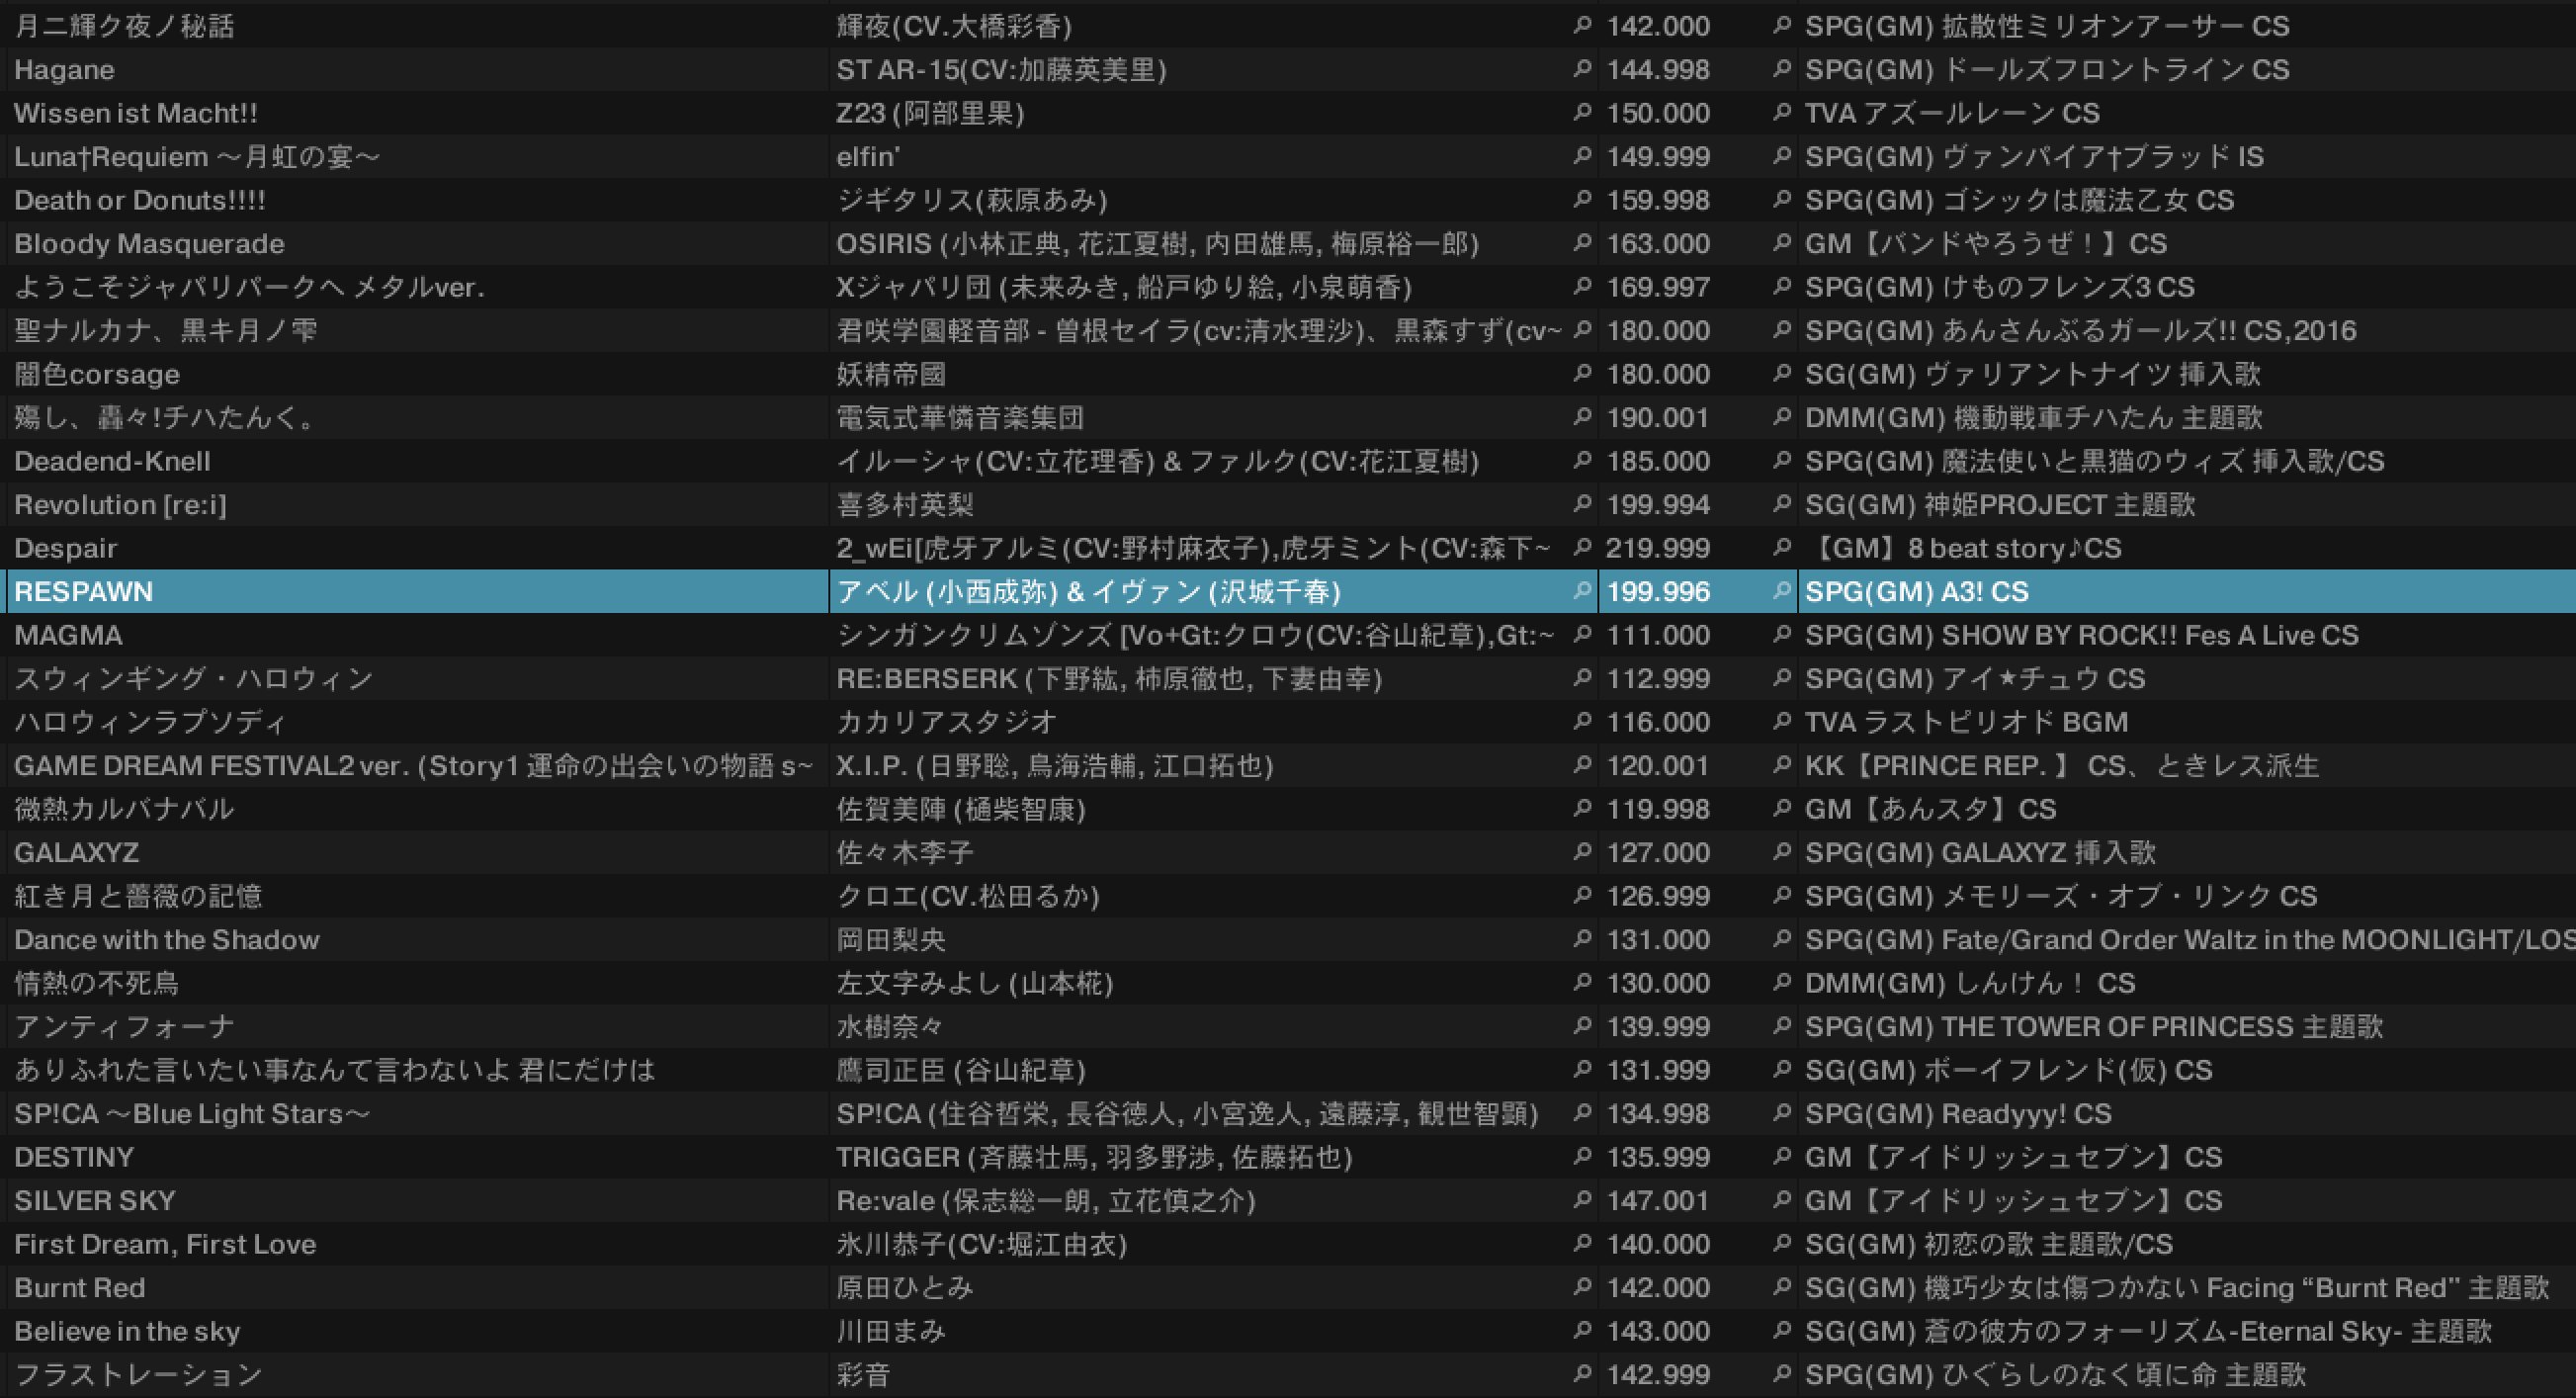Click search icon left of 'SG(GM) 初恋の歌 主題歌/CS'

1781,1243
